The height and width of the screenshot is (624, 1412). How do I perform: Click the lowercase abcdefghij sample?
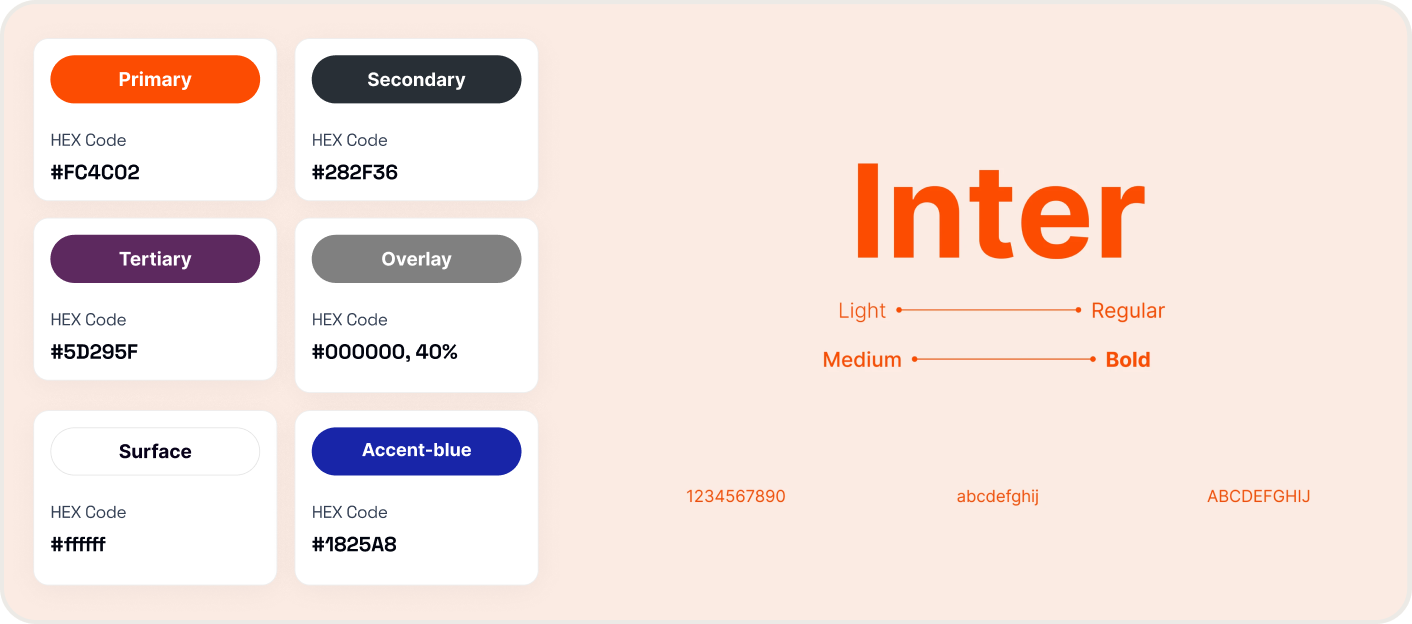point(998,496)
